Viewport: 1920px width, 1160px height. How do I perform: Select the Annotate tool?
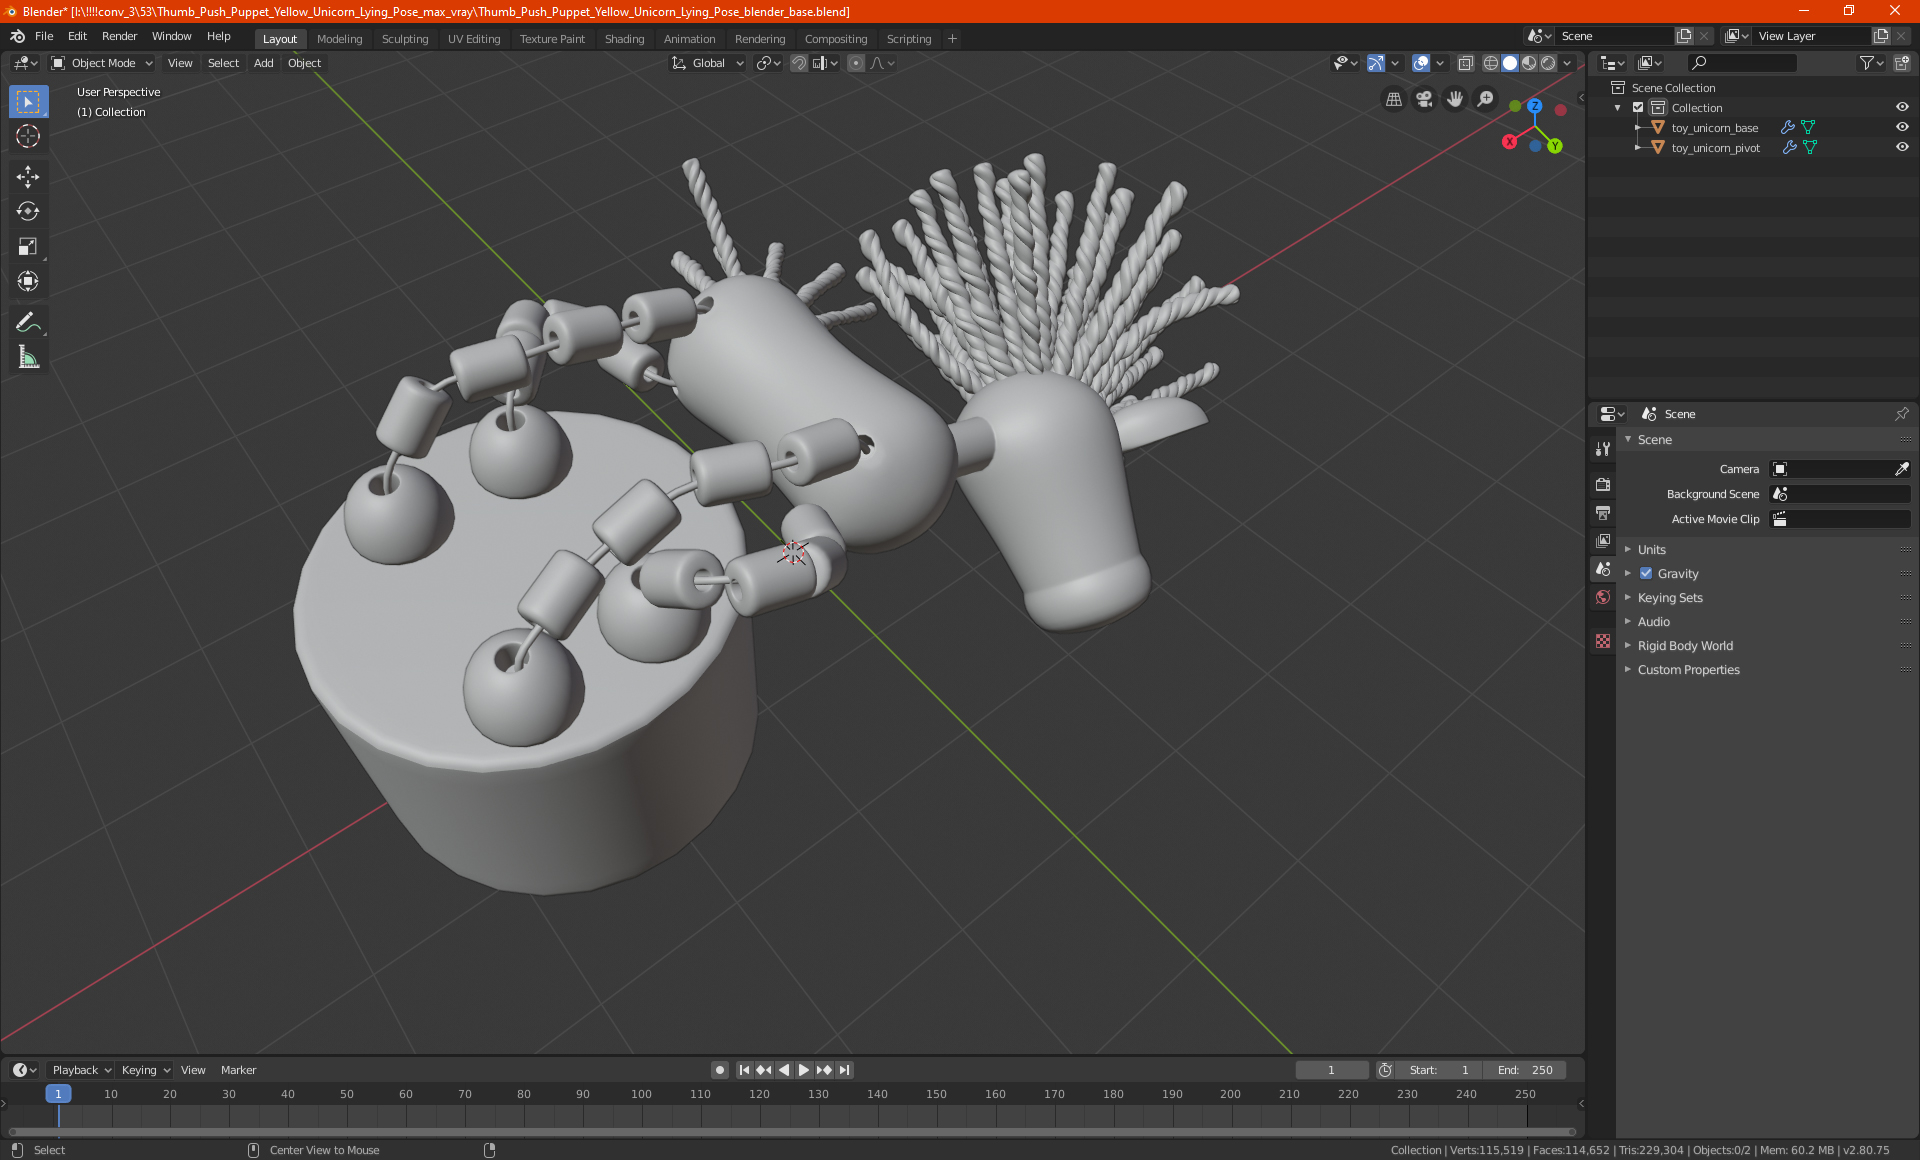[28, 322]
